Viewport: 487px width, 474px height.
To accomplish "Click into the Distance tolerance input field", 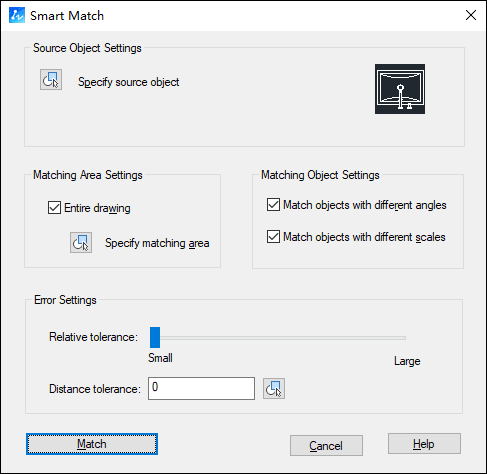I will (x=201, y=388).
